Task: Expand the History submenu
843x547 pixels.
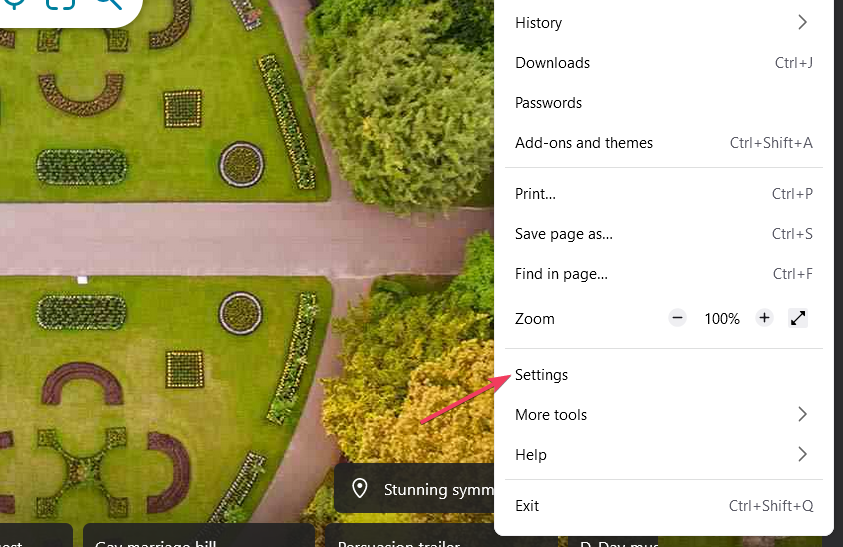Action: [x=663, y=23]
